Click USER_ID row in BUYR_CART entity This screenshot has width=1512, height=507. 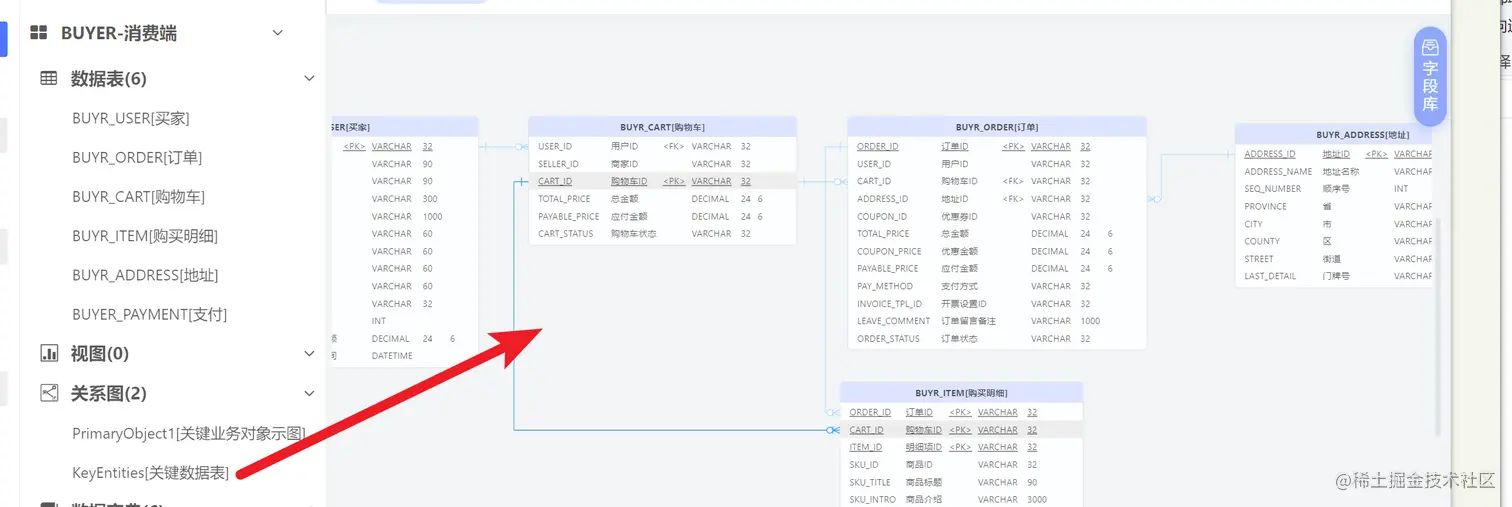point(662,146)
